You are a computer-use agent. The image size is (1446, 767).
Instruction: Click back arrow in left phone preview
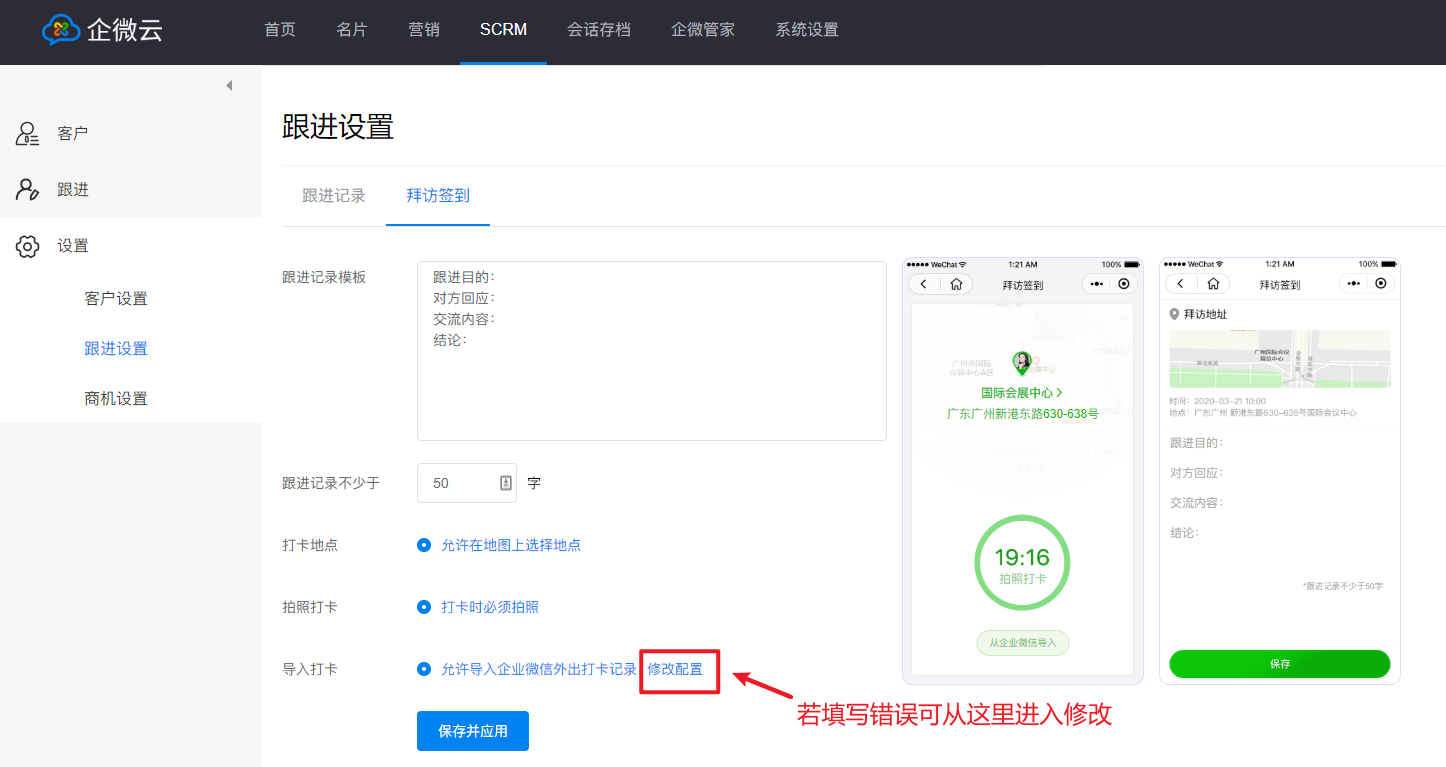(x=924, y=284)
